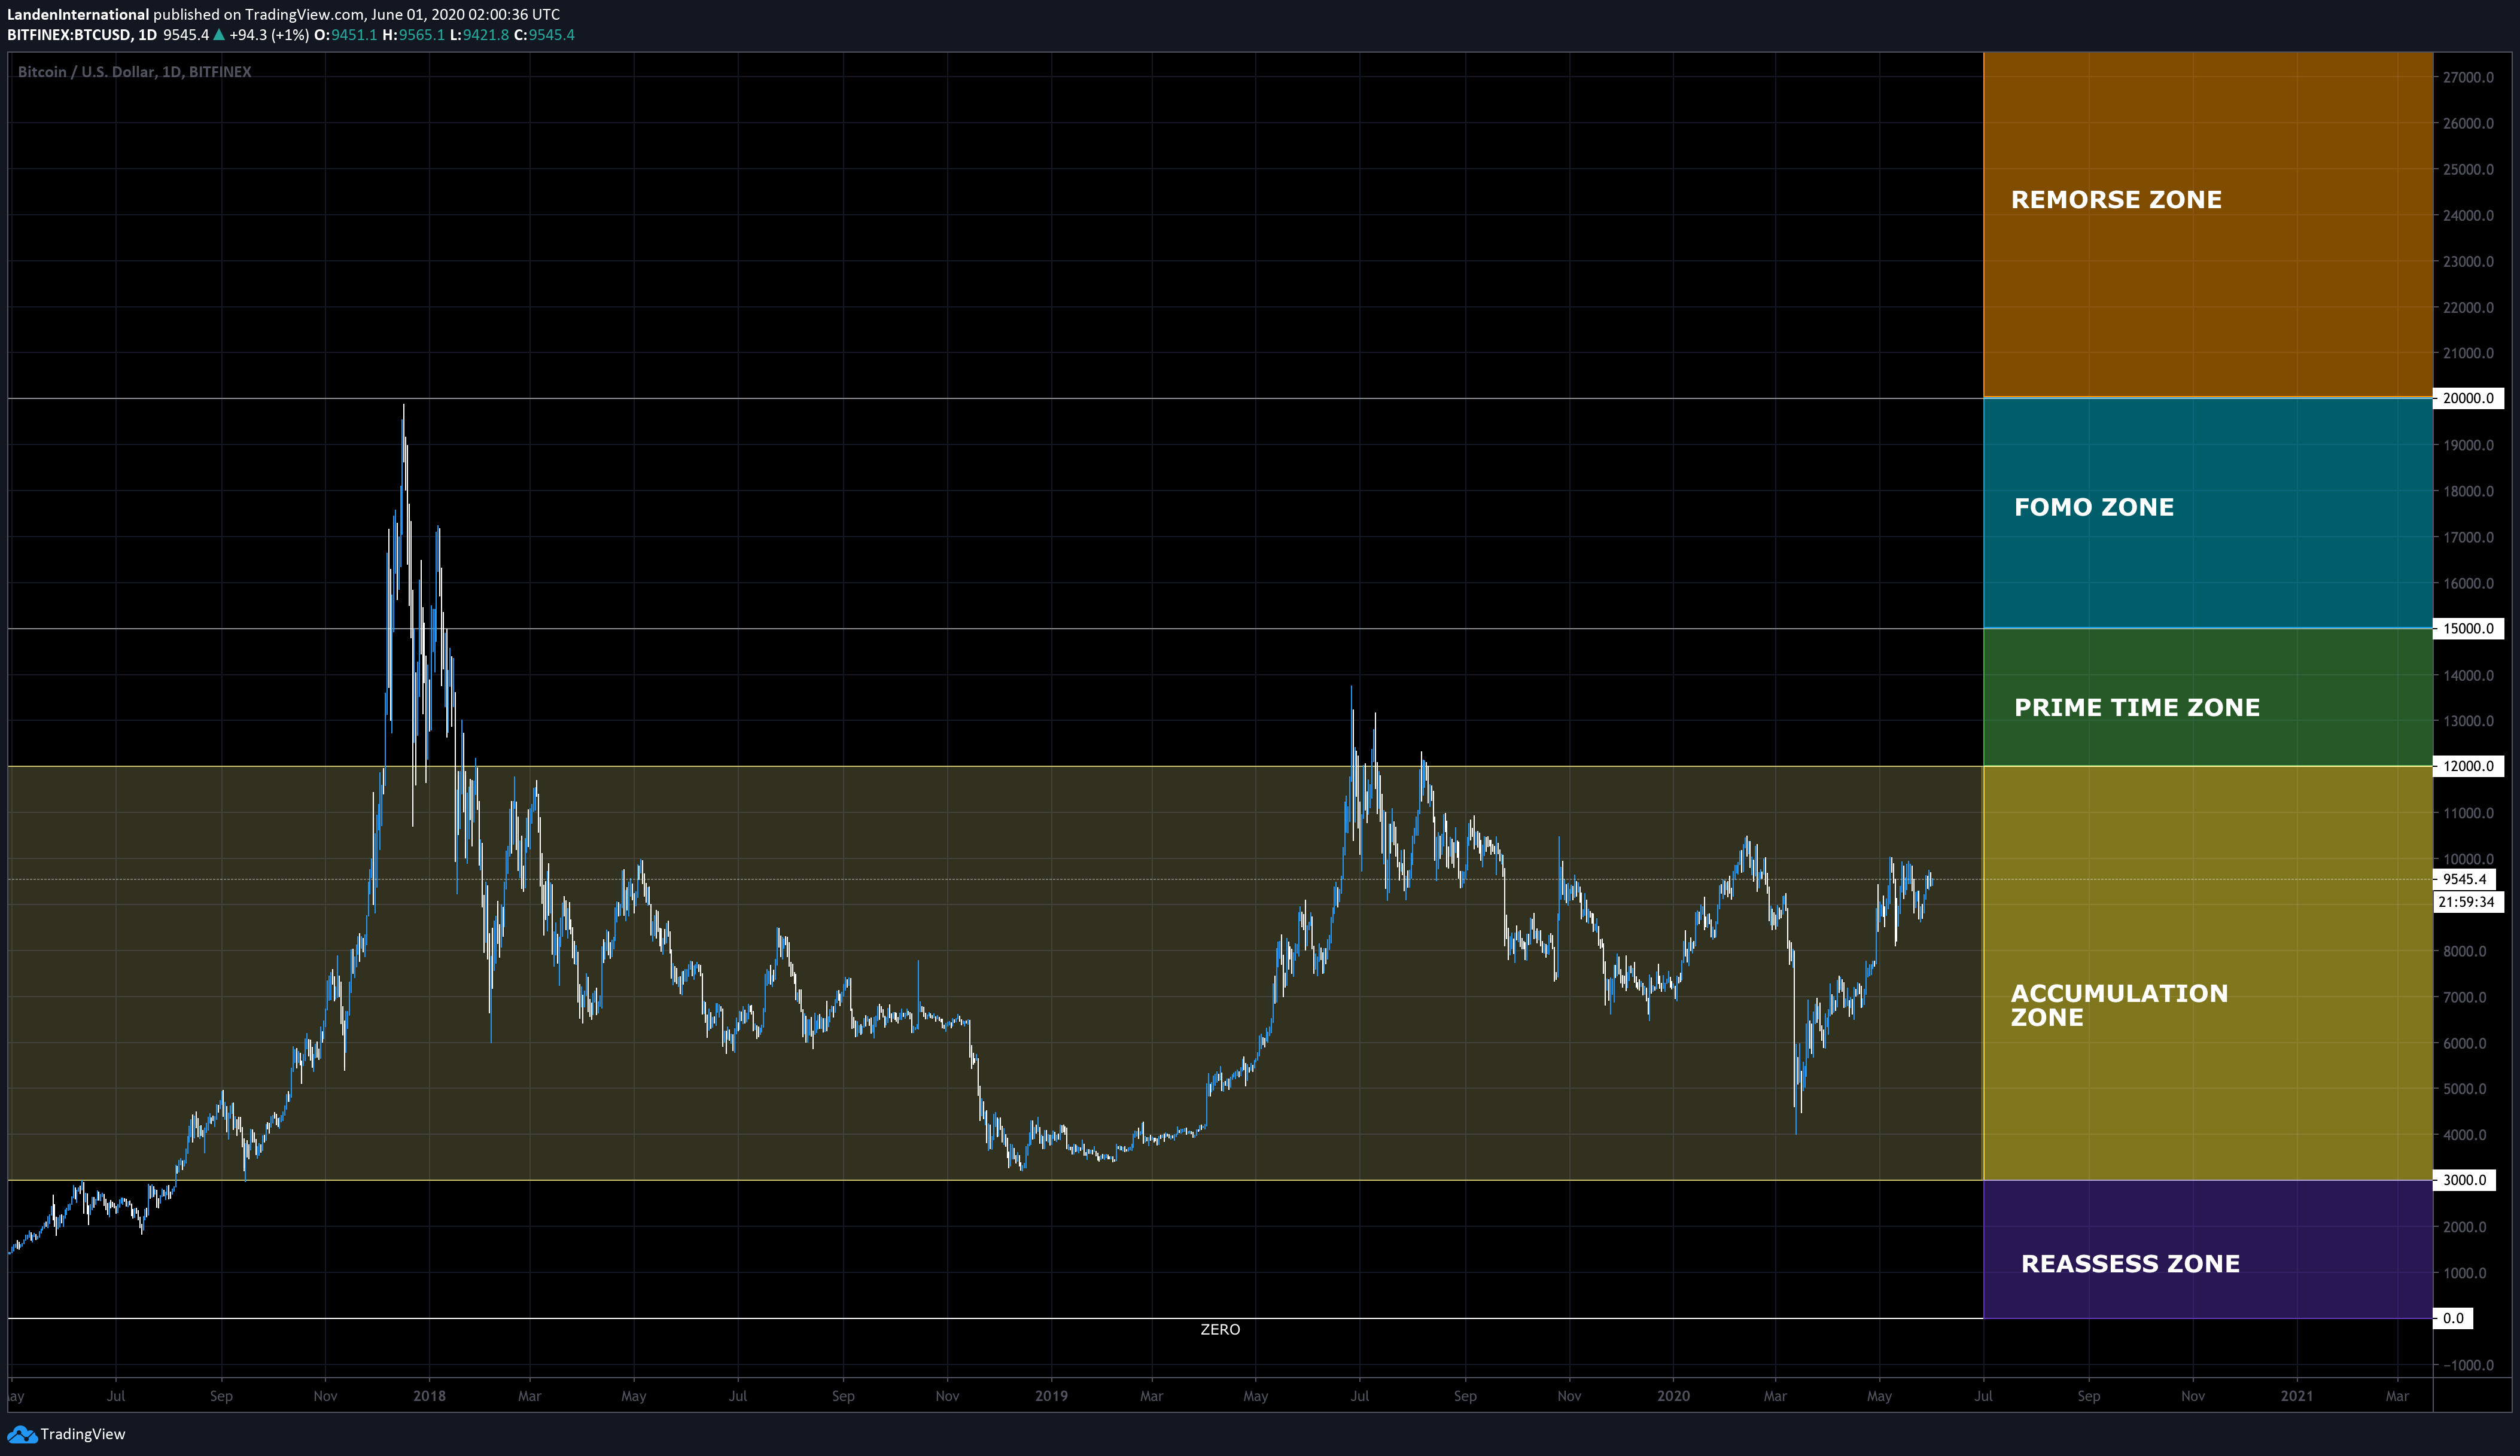Viewport: 2520px width, 1456px height.
Task: Click the LandenInternational author name
Action: [x=78, y=14]
